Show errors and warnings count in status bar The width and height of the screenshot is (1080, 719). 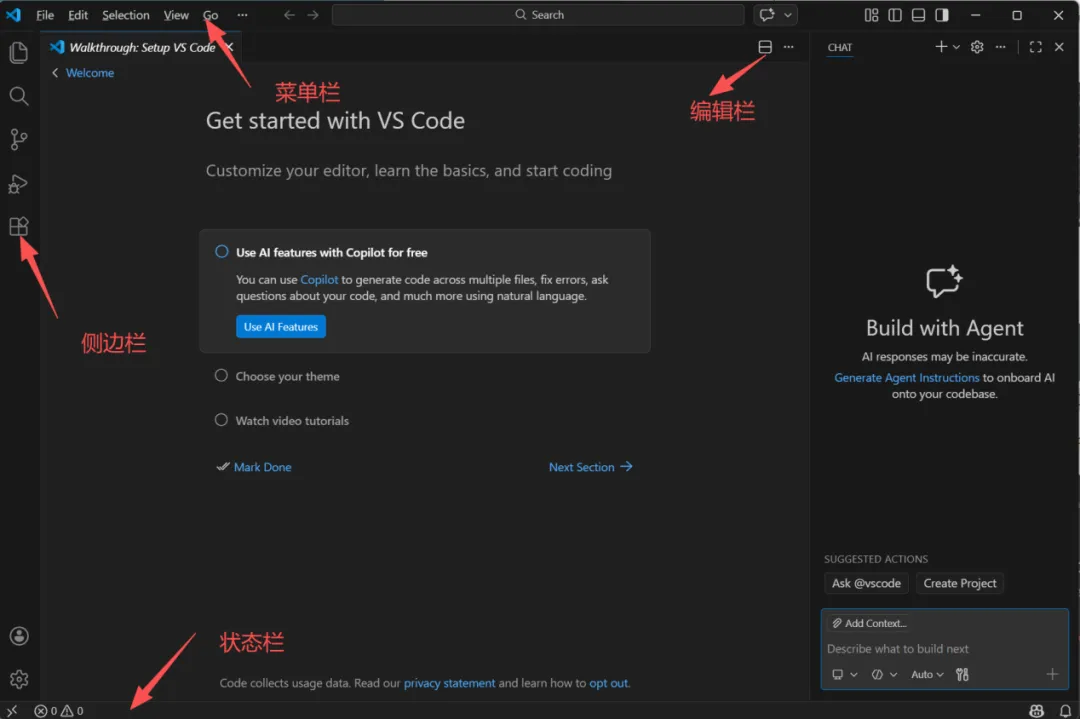[59, 711]
